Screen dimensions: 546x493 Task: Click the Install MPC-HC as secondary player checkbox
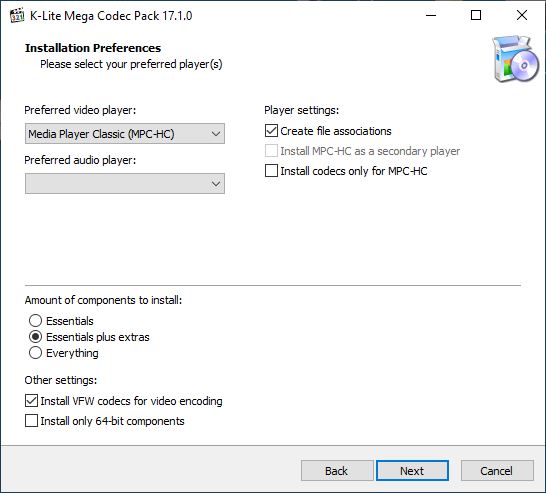pos(271,151)
